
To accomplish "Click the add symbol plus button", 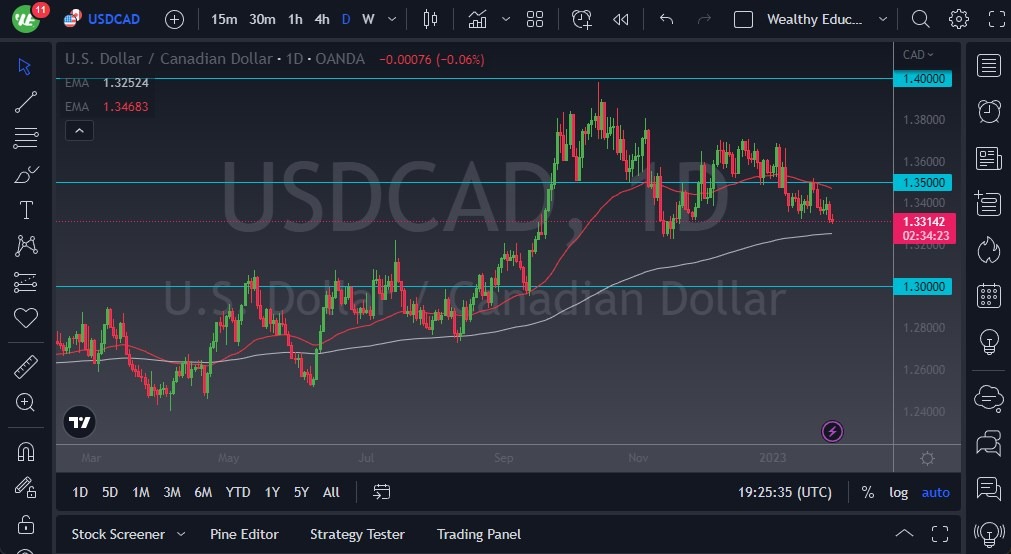I will click(174, 19).
